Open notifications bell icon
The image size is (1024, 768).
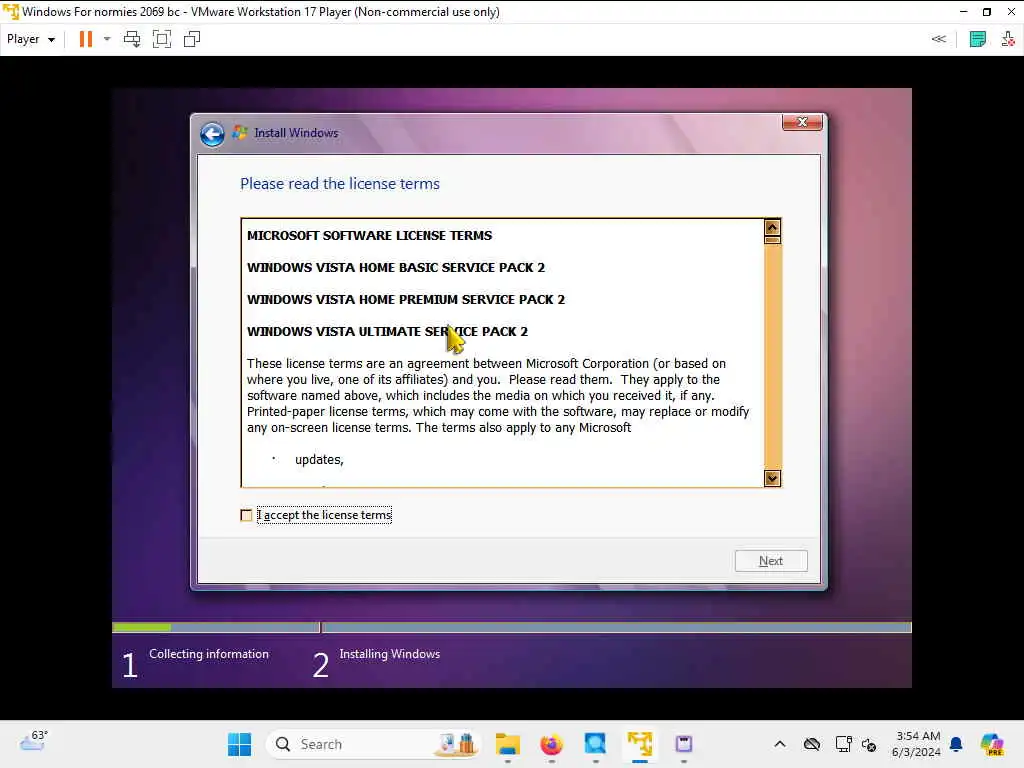coord(956,744)
